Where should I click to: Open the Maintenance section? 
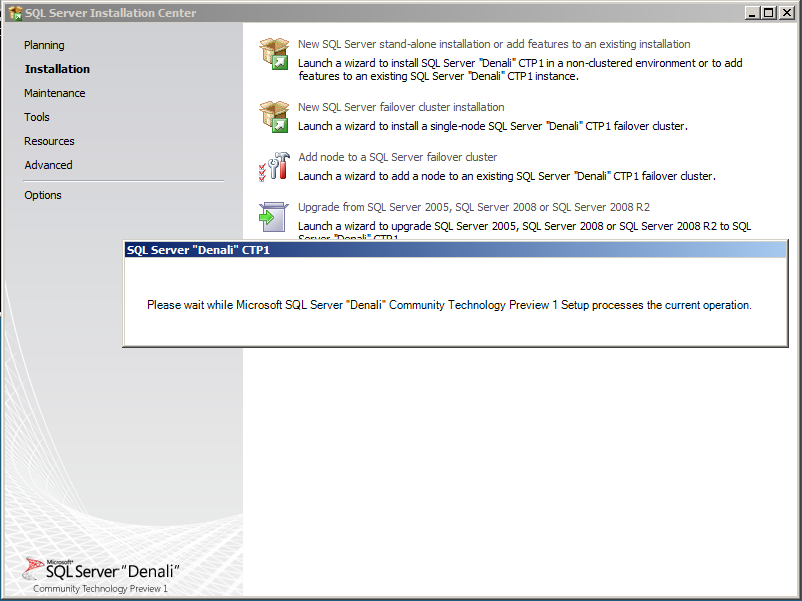pos(54,93)
